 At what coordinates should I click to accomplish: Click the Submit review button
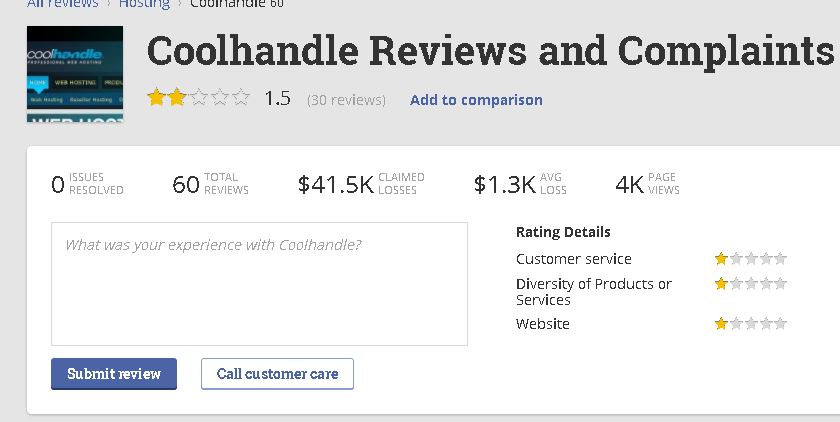pos(114,374)
